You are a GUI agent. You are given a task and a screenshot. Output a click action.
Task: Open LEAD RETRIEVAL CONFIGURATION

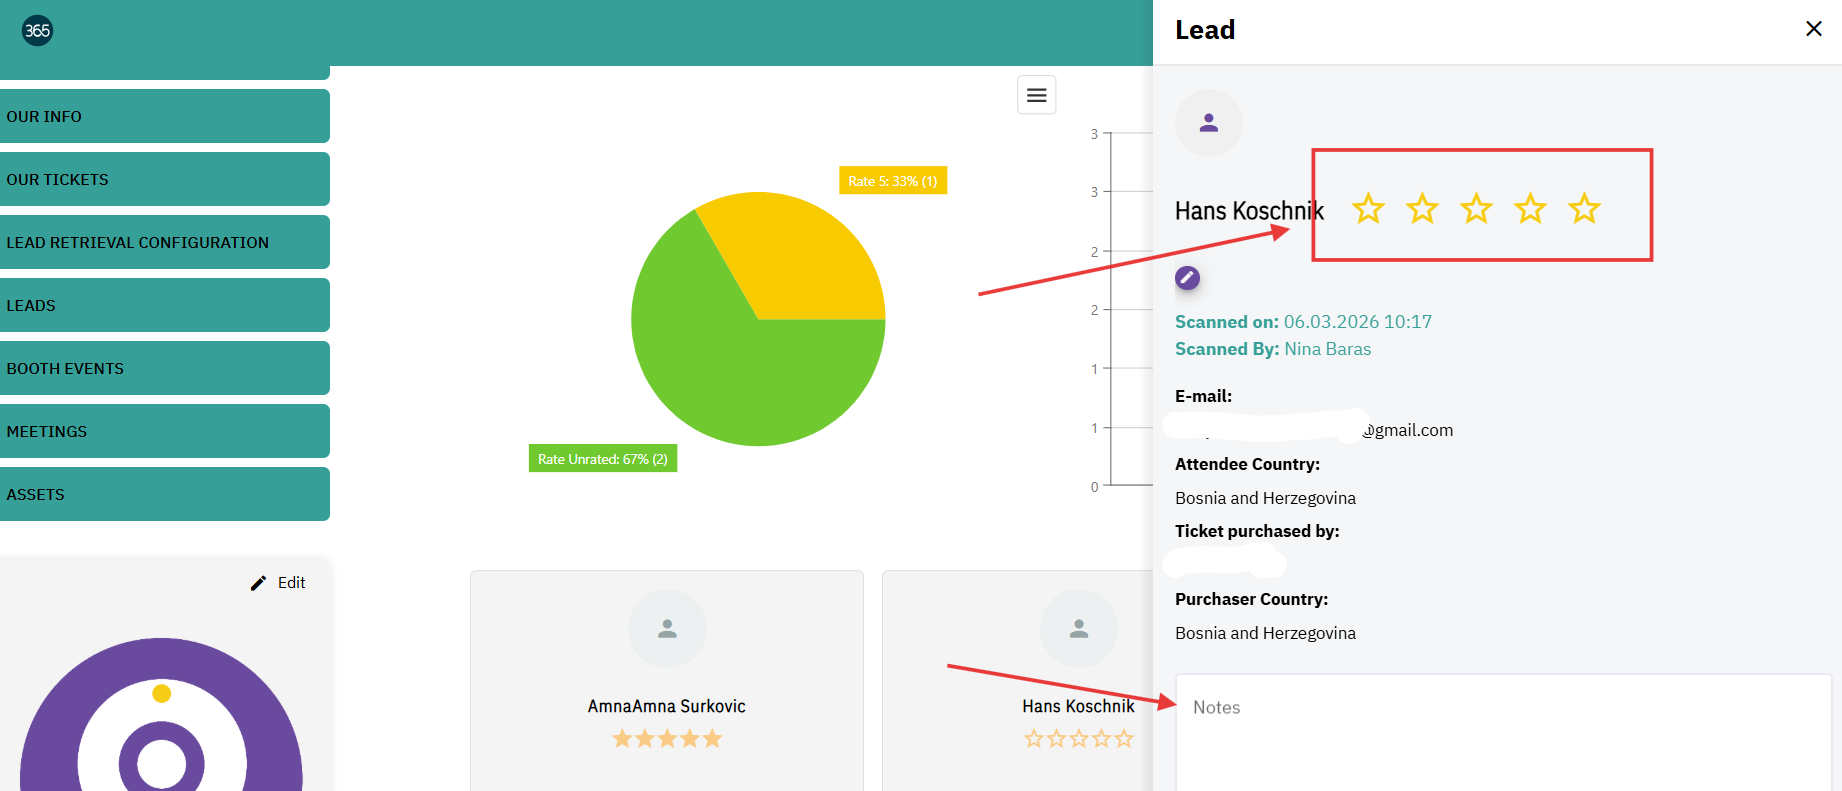[165, 242]
